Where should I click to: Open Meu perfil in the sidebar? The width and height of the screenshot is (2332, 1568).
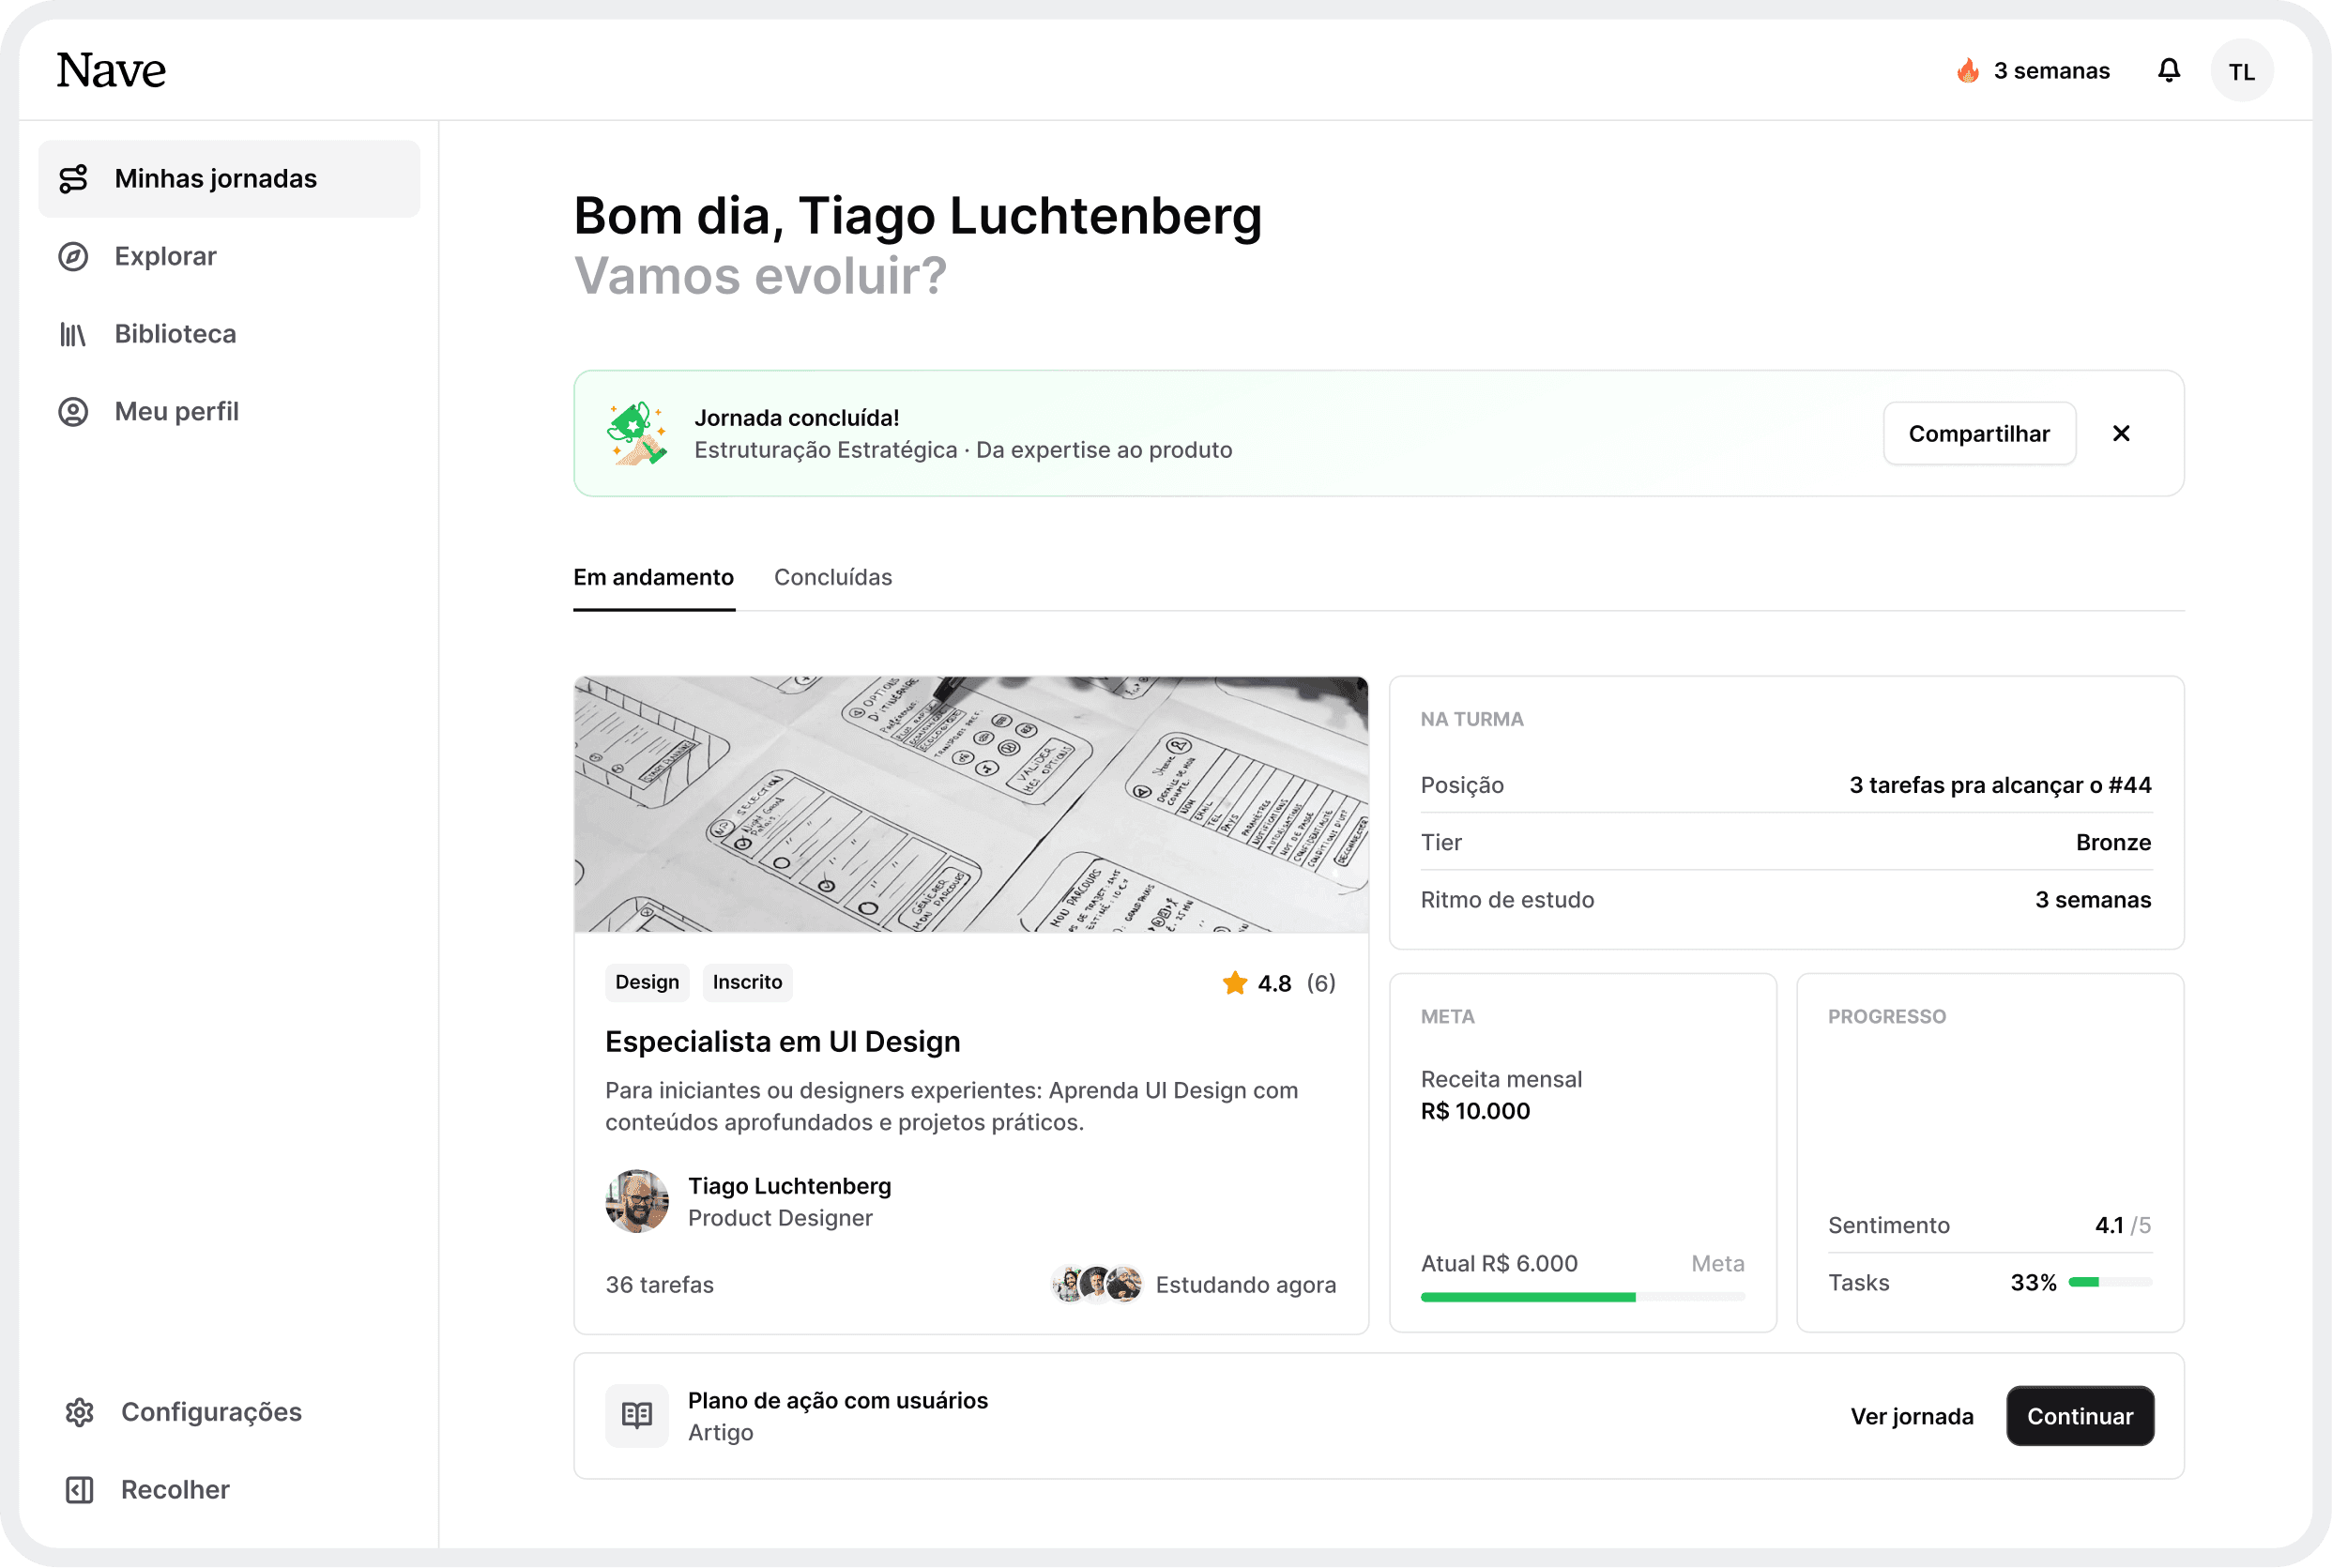tap(176, 410)
